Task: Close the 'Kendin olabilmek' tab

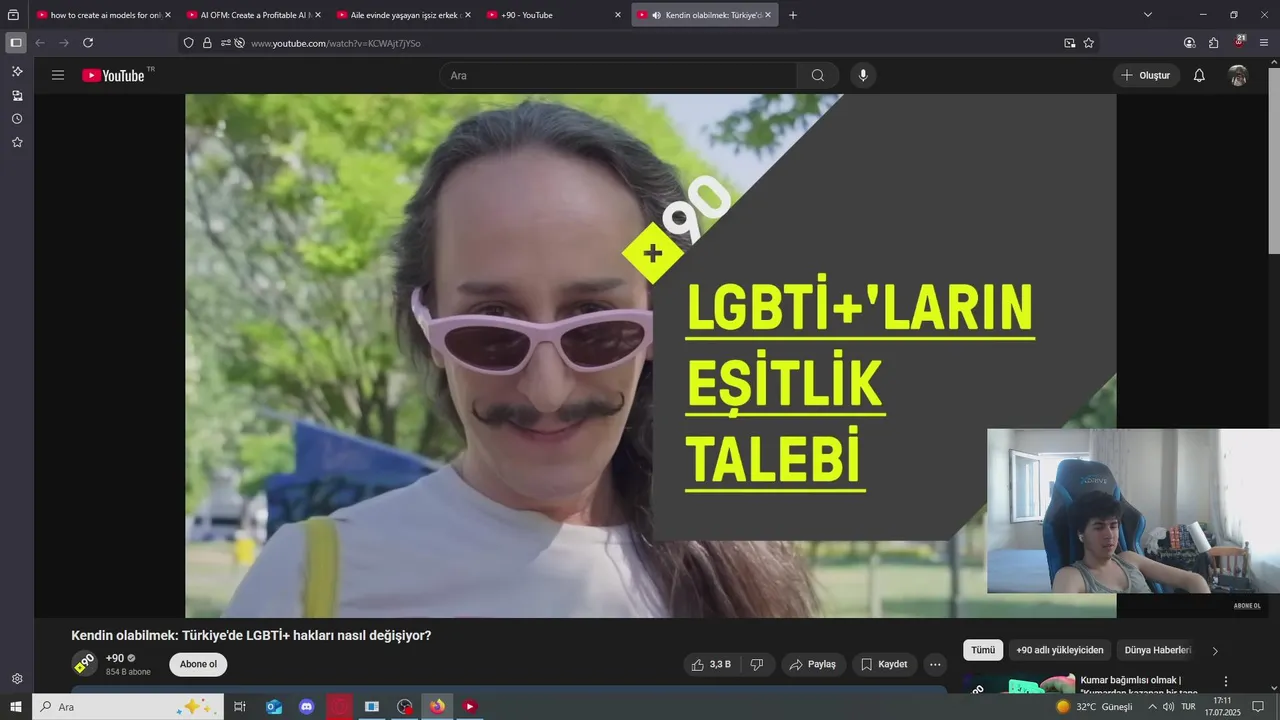Action: coord(767,15)
